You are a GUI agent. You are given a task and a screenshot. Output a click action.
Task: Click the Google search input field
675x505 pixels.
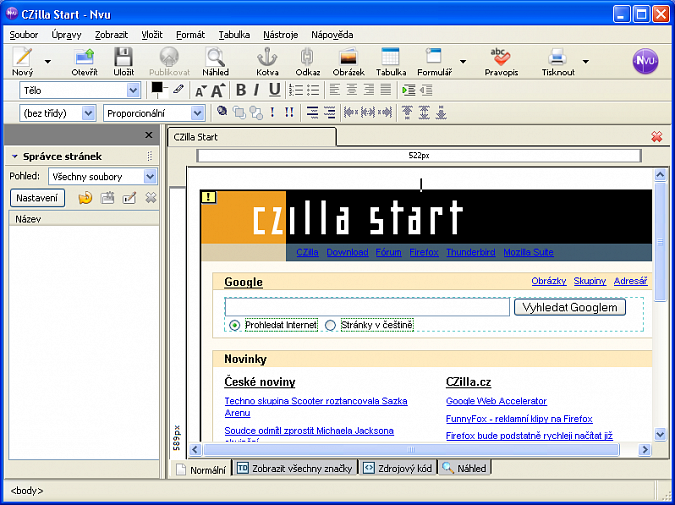[x=367, y=307]
